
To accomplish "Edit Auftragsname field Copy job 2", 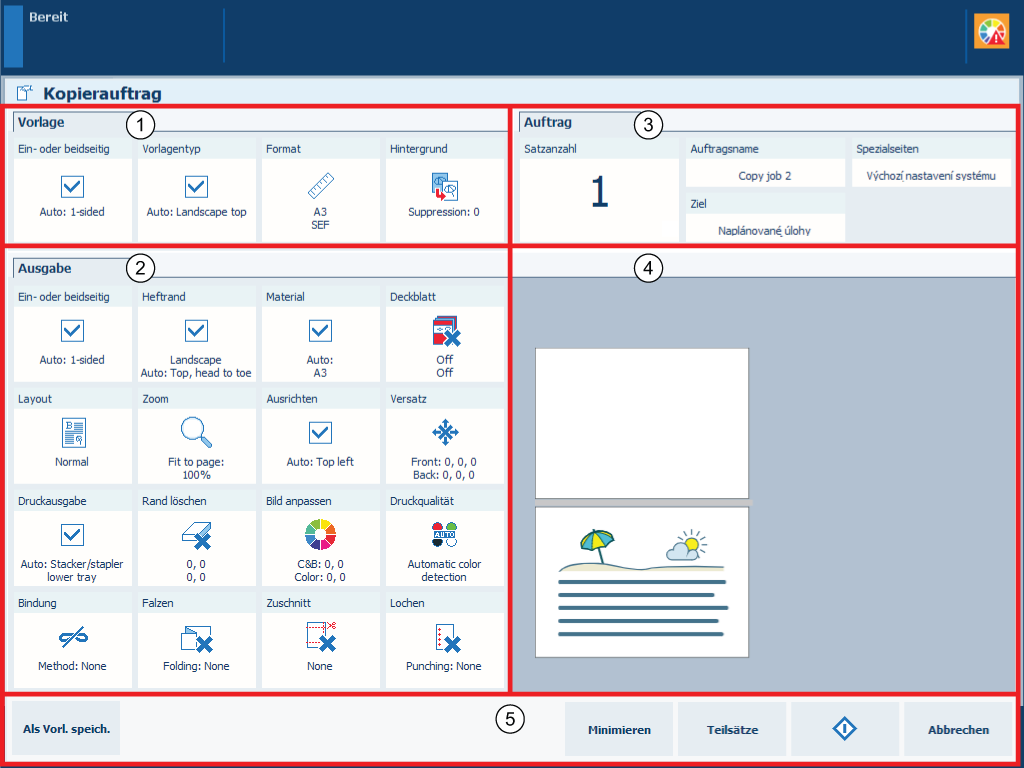I will (x=765, y=175).
